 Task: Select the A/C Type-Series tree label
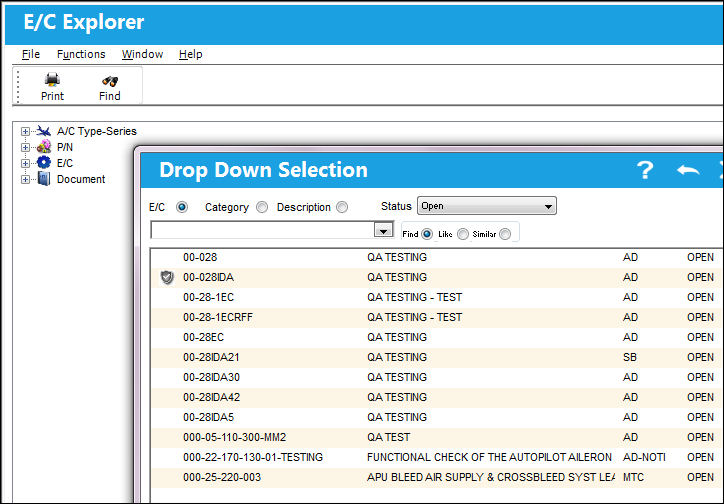pos(97,131)
